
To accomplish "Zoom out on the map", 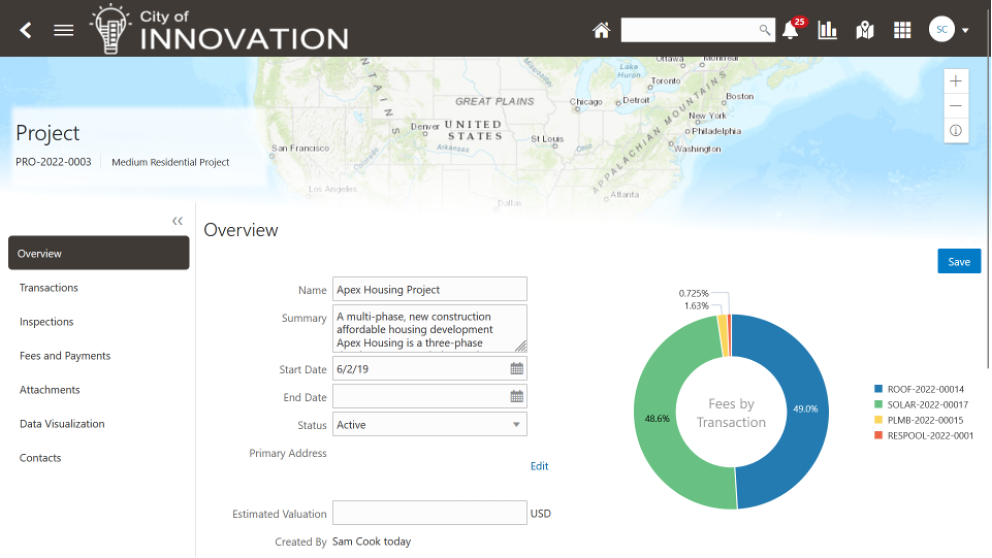I will [955, 106].
